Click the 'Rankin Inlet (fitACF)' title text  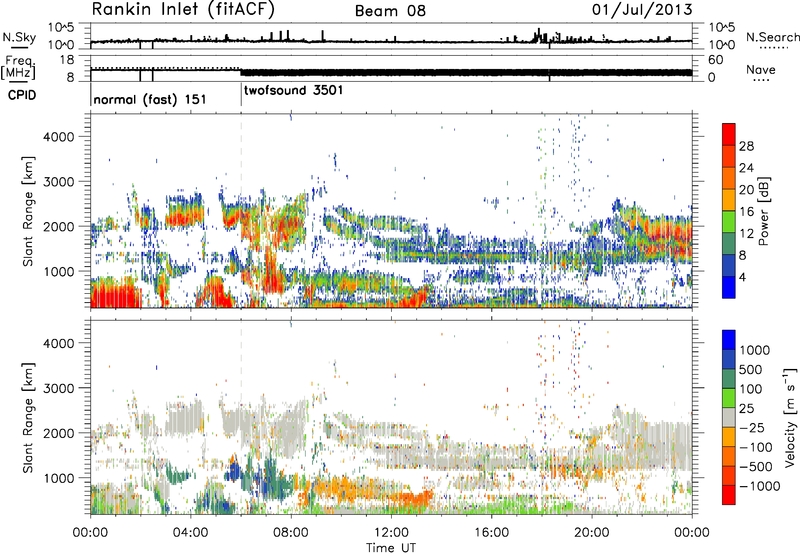point(183,10)
